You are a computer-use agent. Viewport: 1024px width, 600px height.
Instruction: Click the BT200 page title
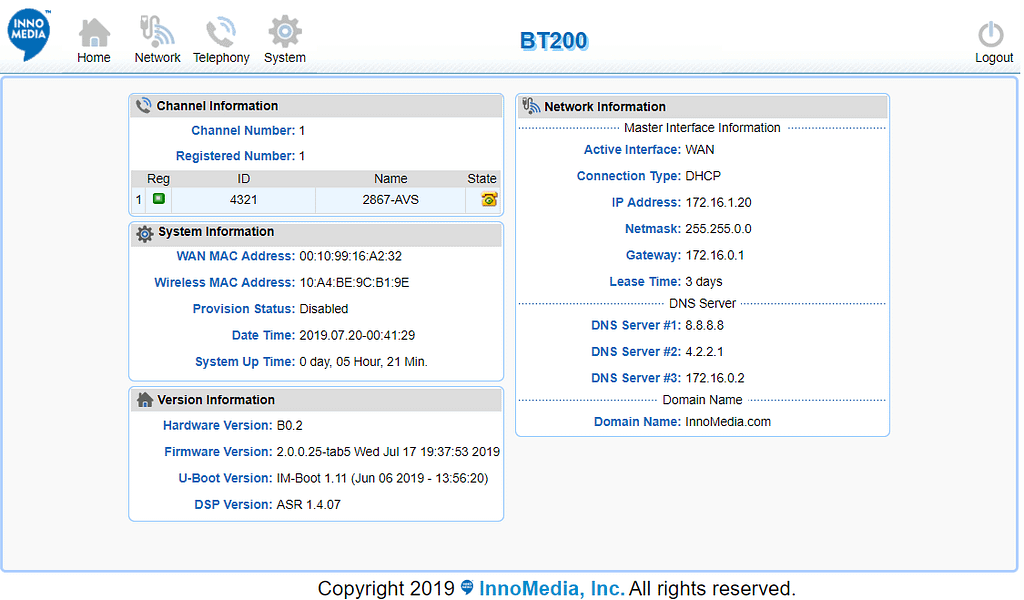pyautogui.click(x=554, y=40)
